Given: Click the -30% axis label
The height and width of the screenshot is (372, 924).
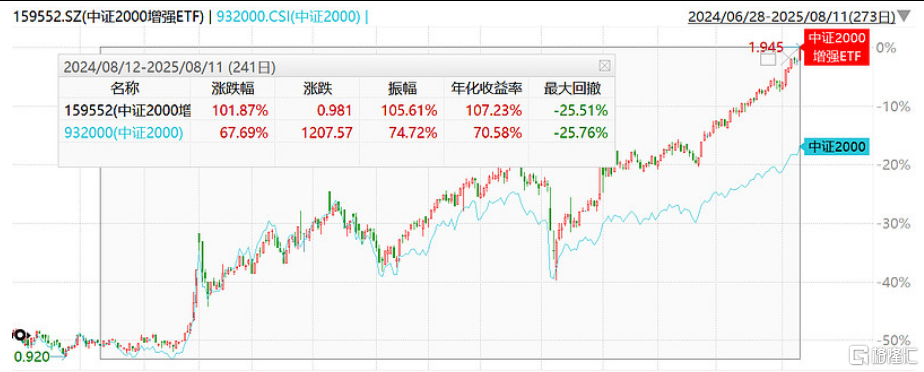Looking at the screenshot, I should point(892,223).
